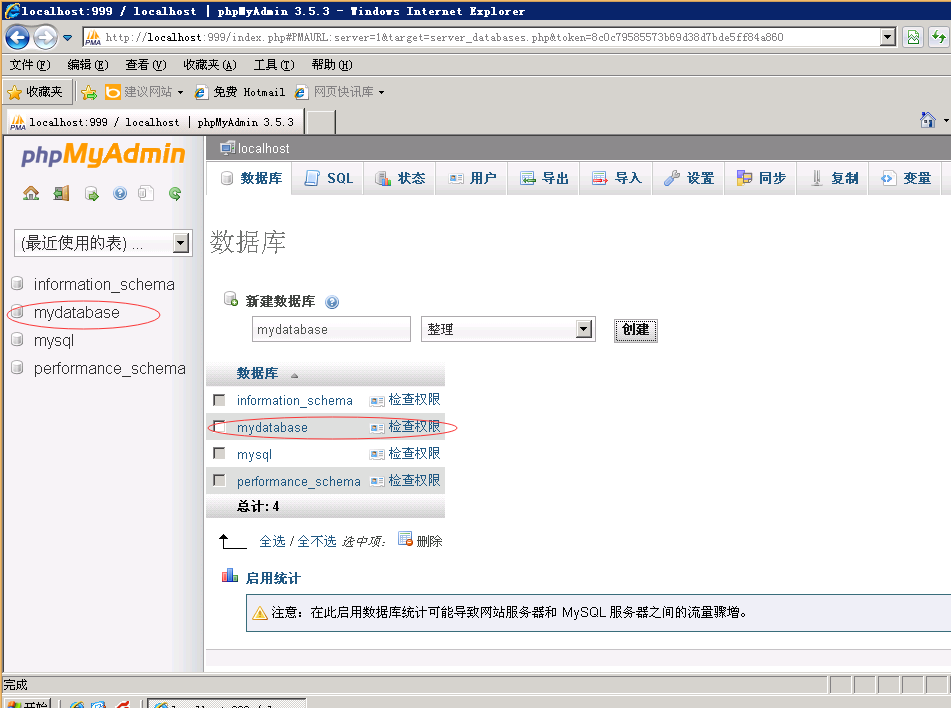951x708 pixels.
Task: Open the 变量 variables tab
Action: point(905,178)
